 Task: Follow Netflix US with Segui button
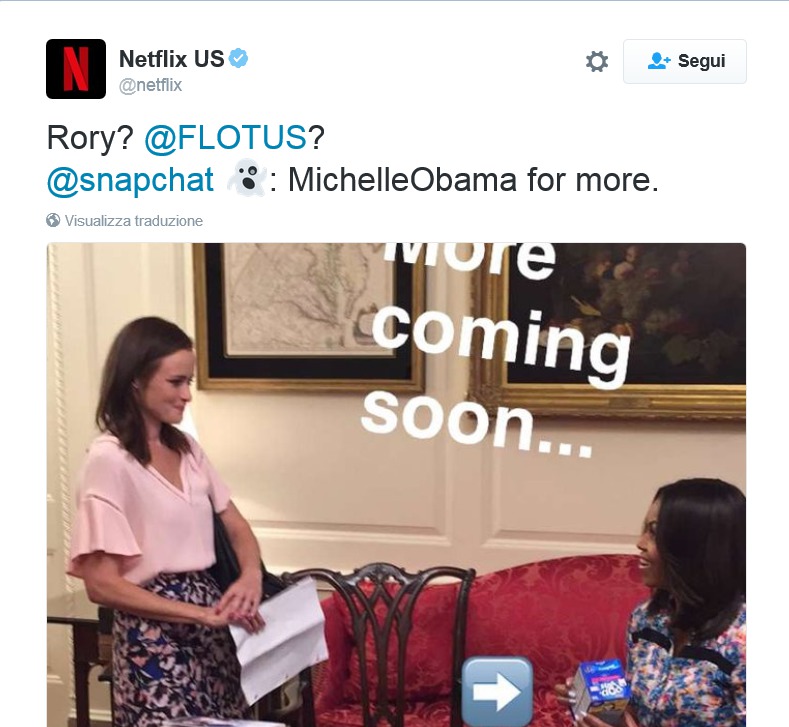685,61
